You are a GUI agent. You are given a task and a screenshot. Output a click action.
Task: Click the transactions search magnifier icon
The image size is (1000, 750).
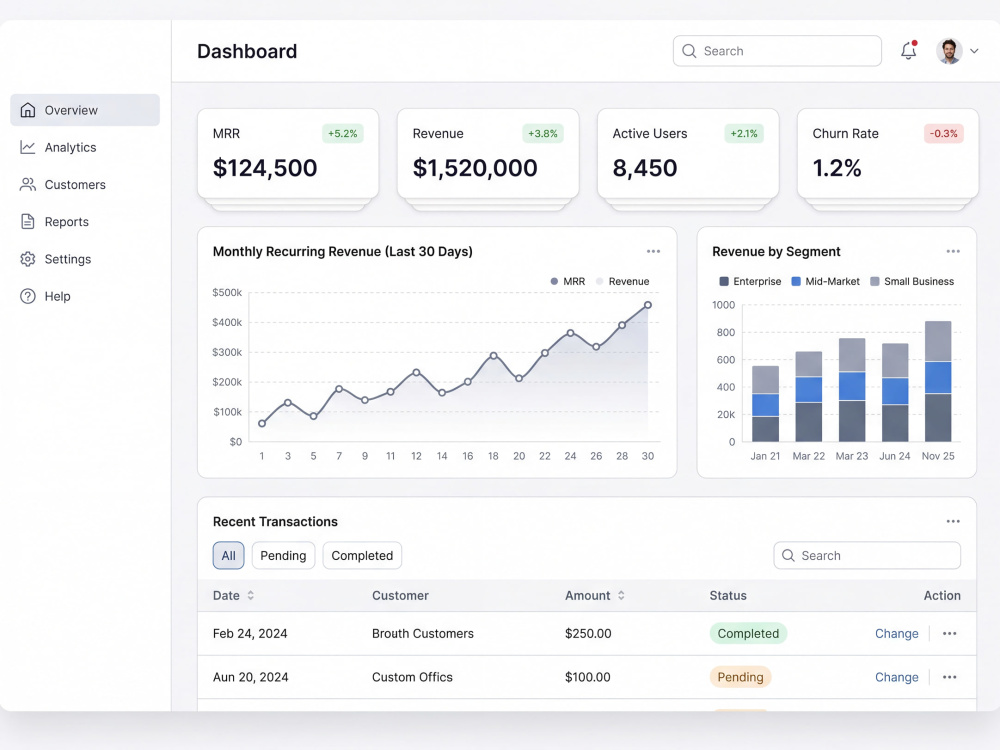pyautogui.click(x=788, y=555)
